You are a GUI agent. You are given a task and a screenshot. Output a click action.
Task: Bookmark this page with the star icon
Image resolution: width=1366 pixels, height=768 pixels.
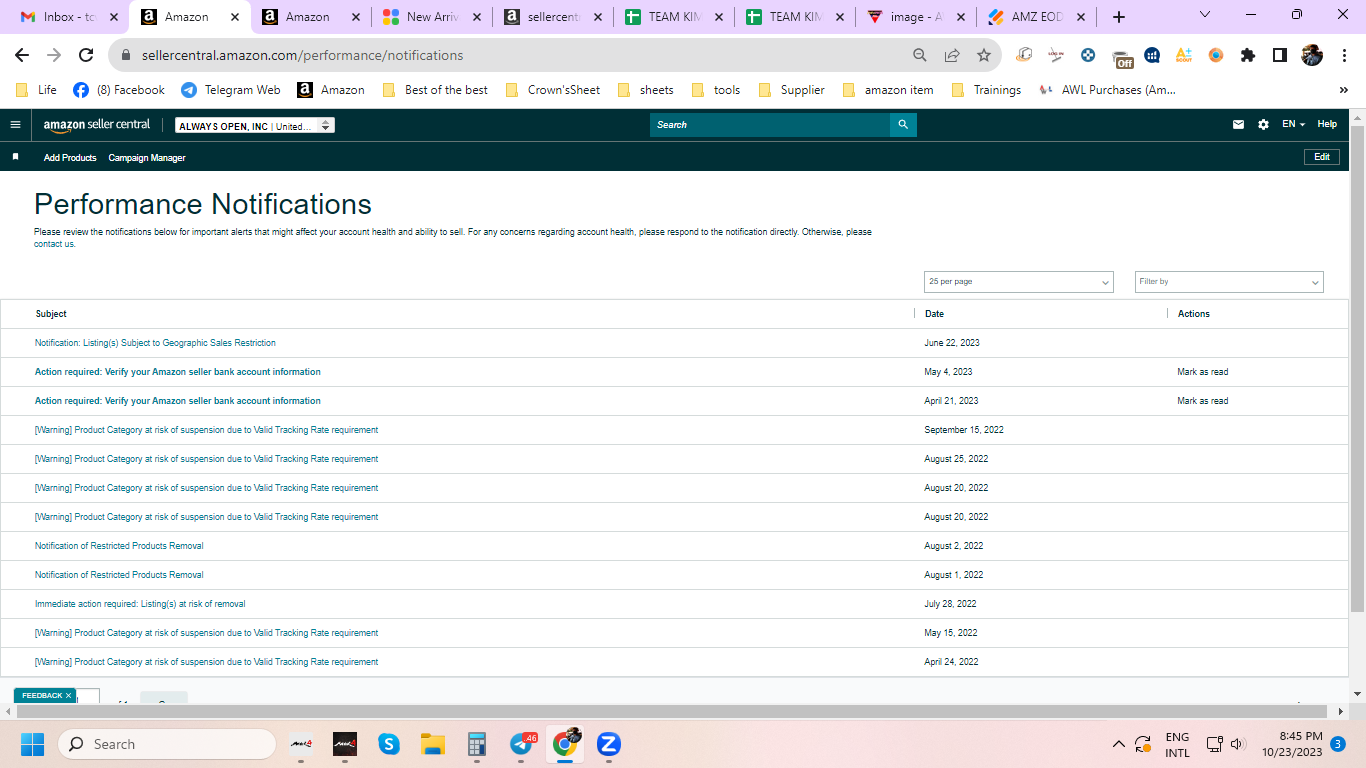[984, 55]
